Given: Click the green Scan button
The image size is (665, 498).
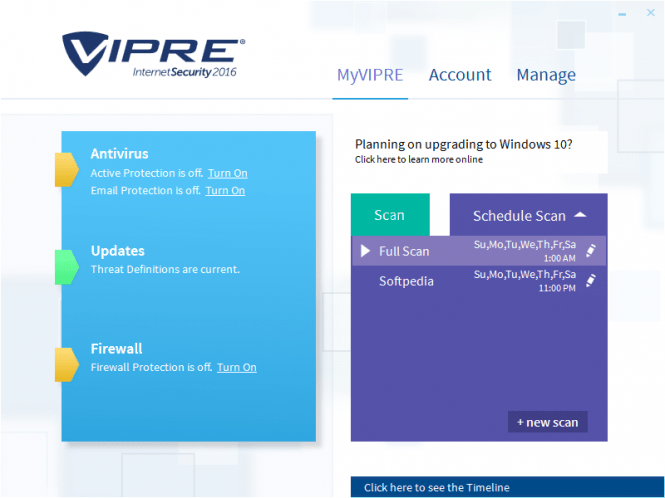Looking at the screenshot, I should coord(390,215).
